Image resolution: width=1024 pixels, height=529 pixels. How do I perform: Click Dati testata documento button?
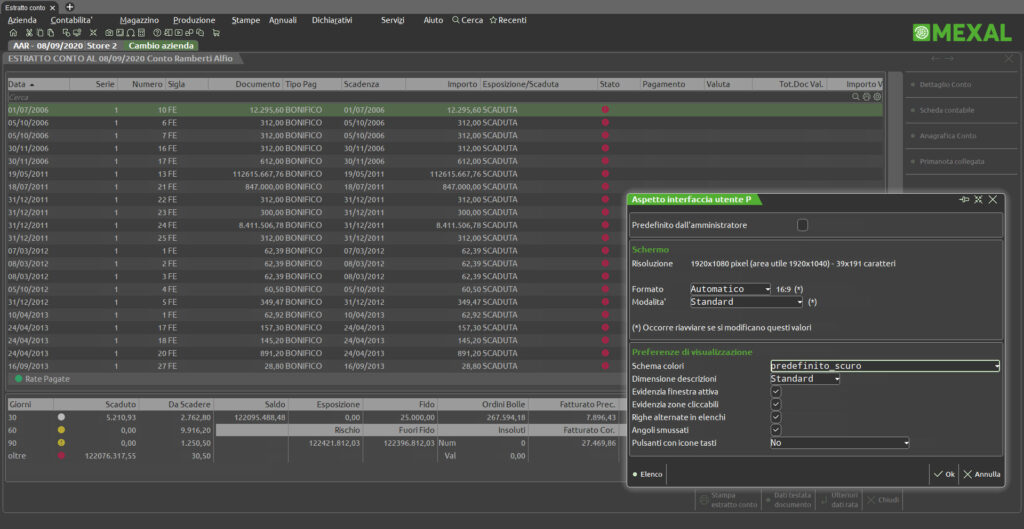pos(787,500)
